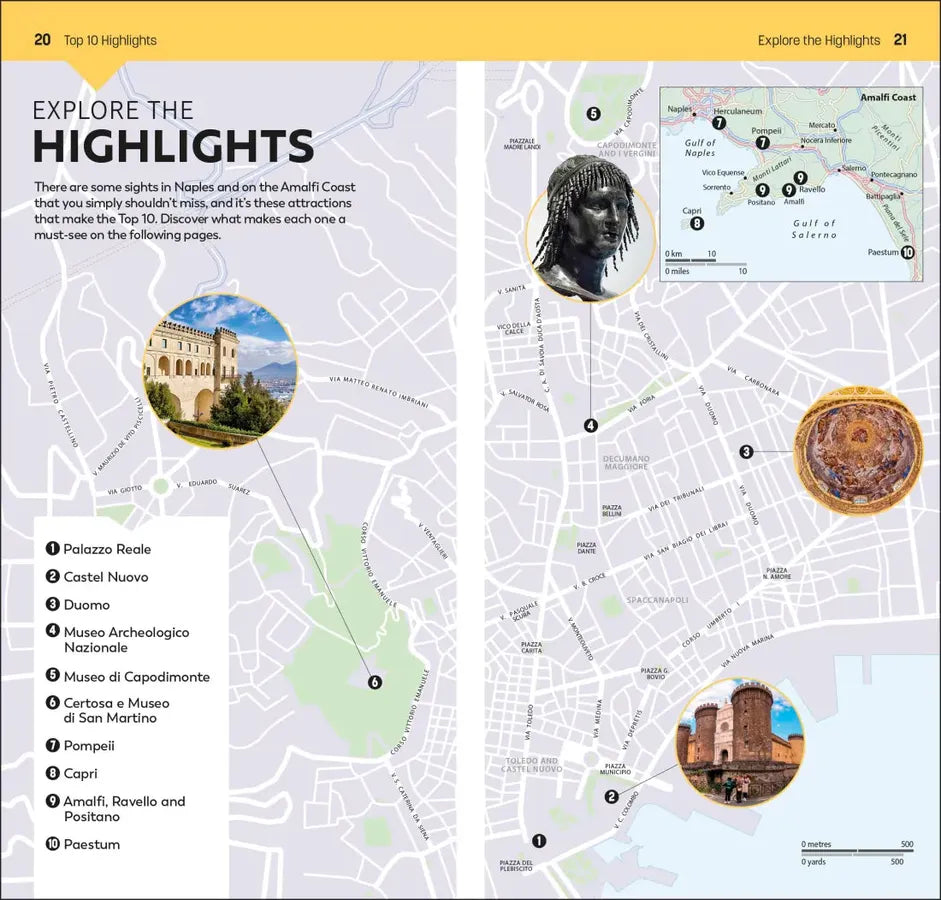Click map marker 6 by Corso Vittorio Emanuele
The image size is (941, 900).
(375, 683)
